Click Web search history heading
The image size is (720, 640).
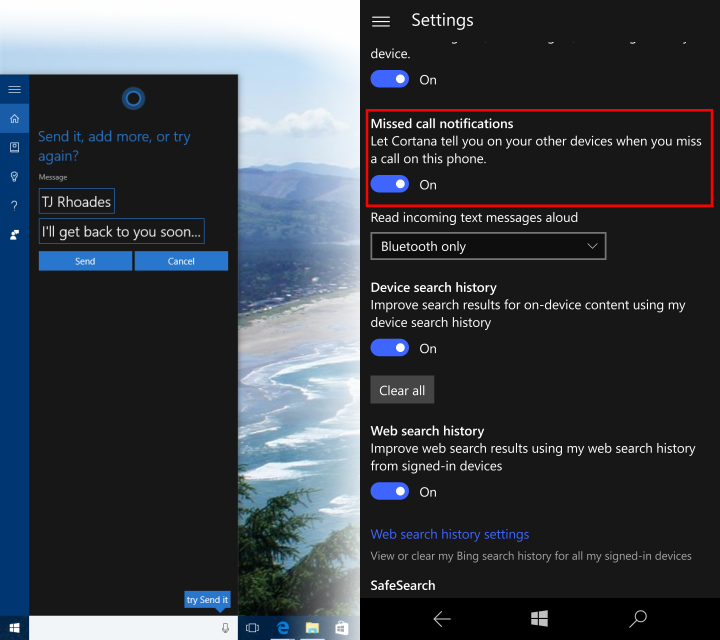tap(427, 431)
